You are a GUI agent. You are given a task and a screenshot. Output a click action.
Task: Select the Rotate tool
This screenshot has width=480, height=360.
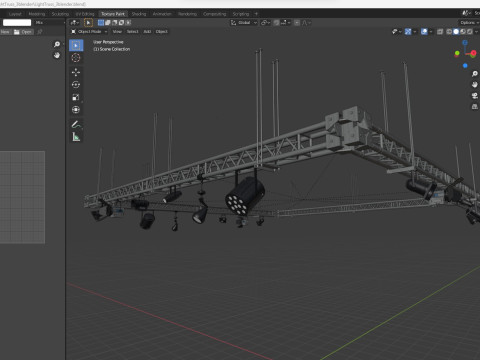(76, 85)
